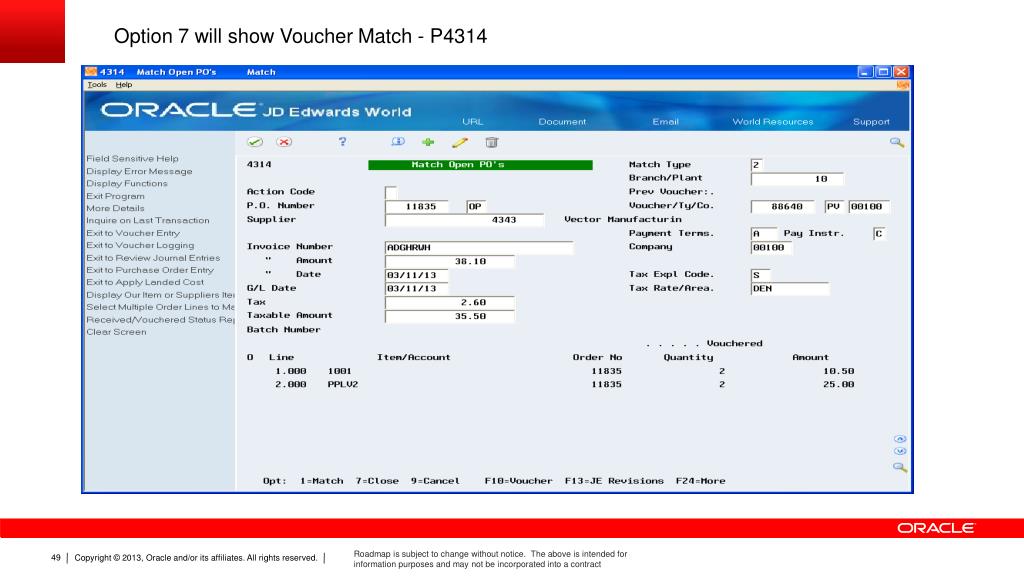The image size is (1024, 576).
Task: Click the voucher company field 00100
Action: coord(869,206)
